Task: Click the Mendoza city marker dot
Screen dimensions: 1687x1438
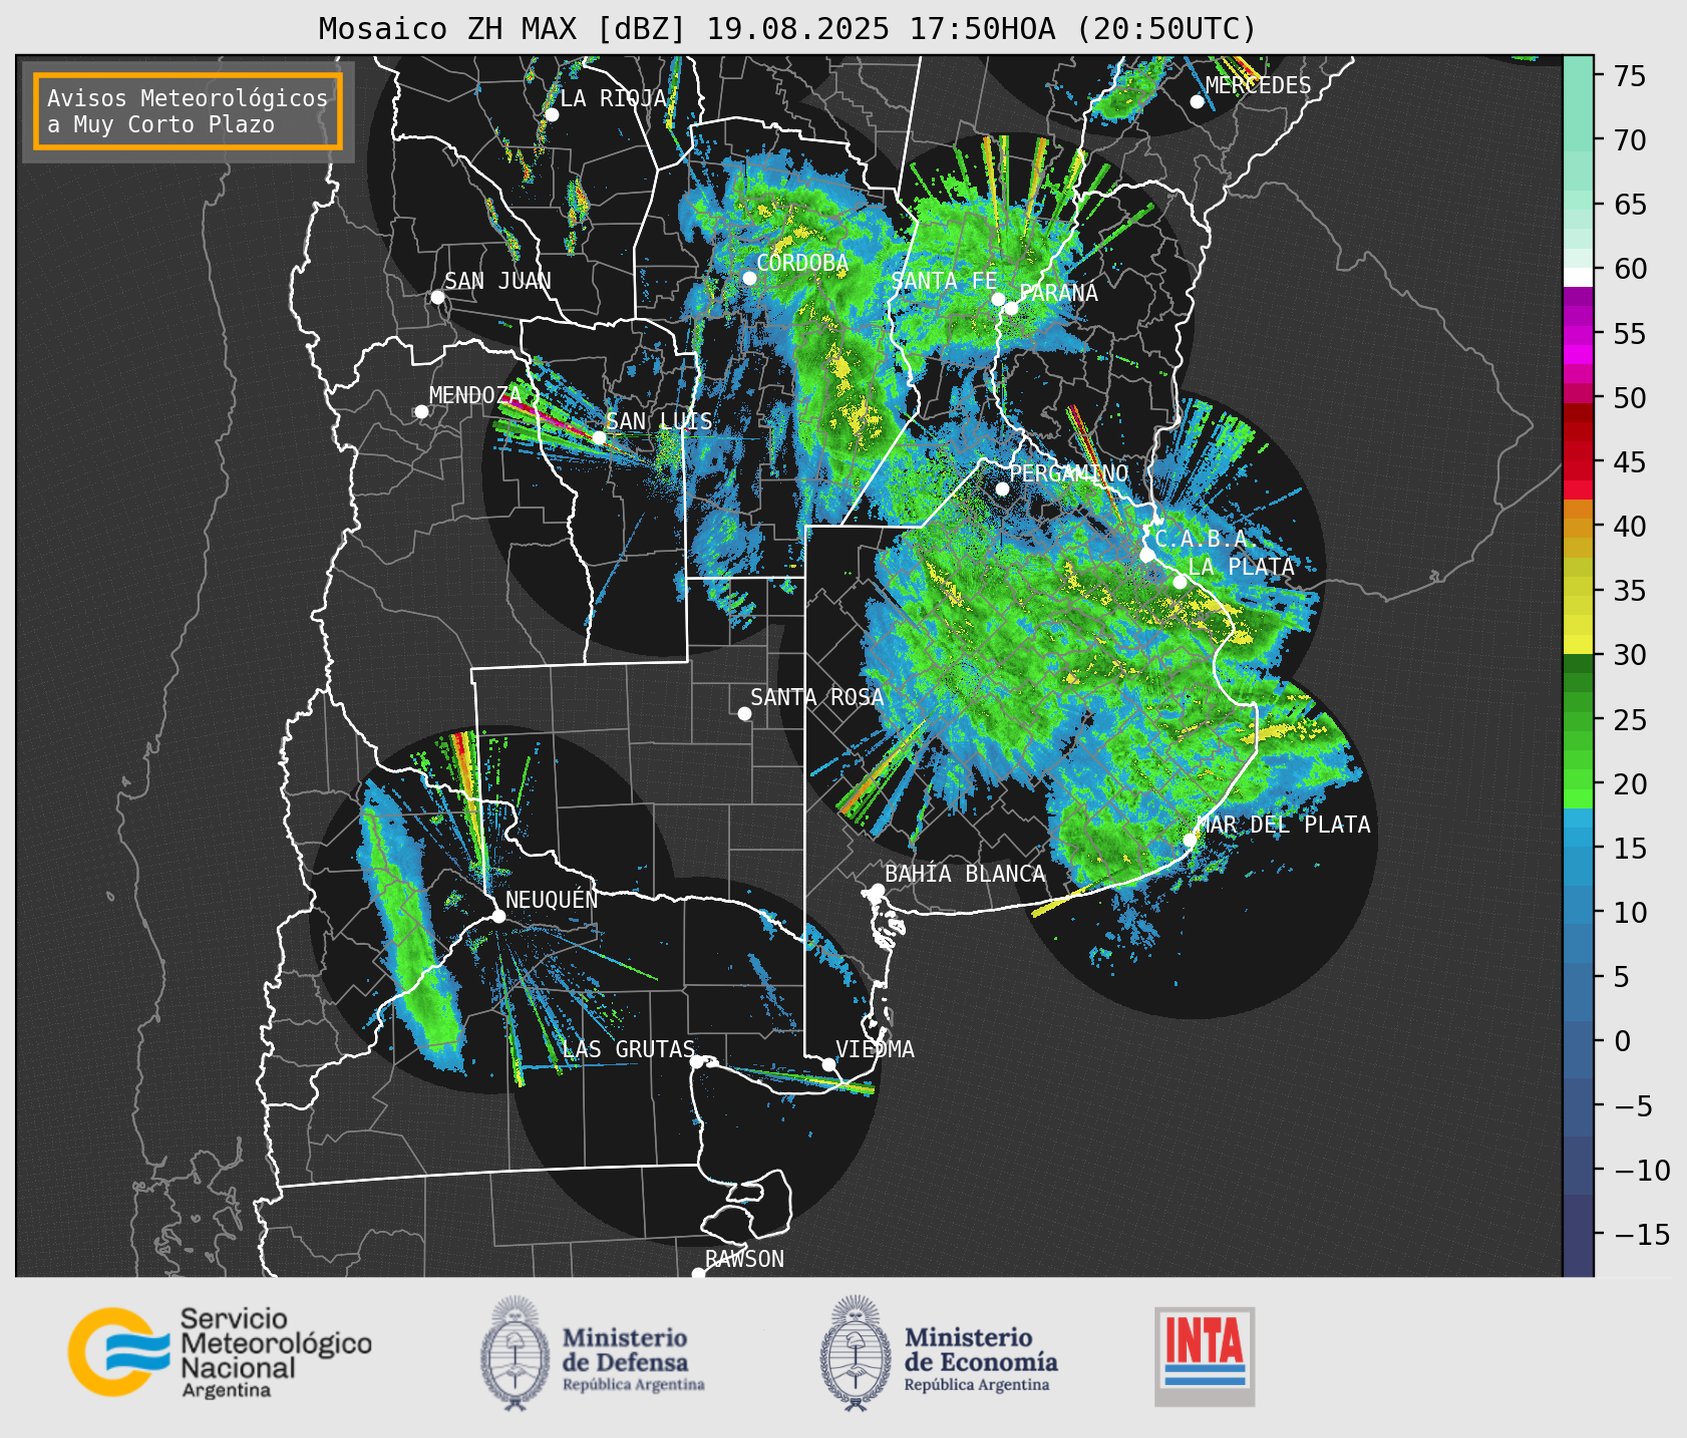Action: (x=421, y=412)
